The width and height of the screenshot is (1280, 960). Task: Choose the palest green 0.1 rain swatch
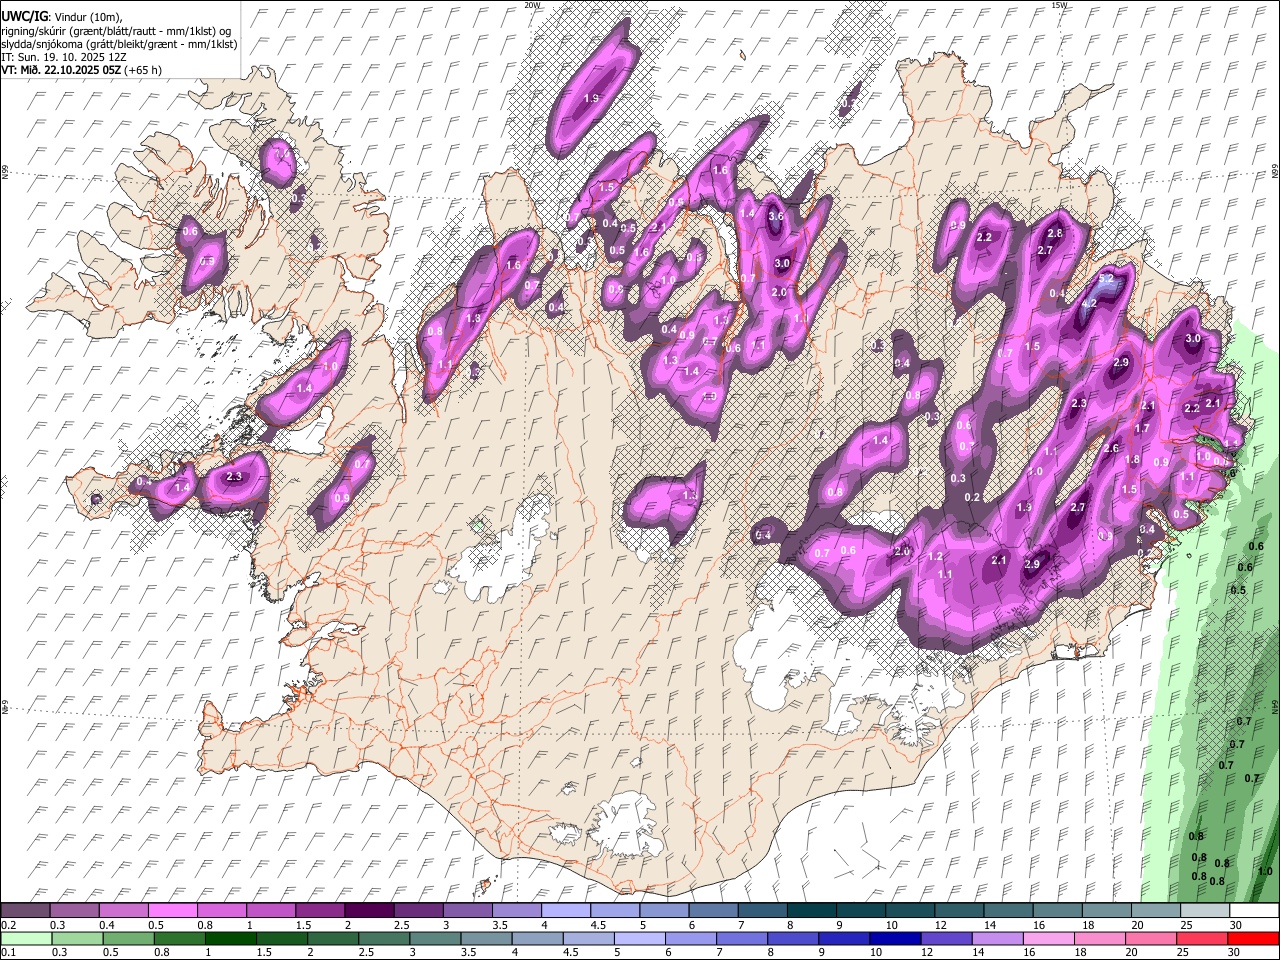[26, 938]
